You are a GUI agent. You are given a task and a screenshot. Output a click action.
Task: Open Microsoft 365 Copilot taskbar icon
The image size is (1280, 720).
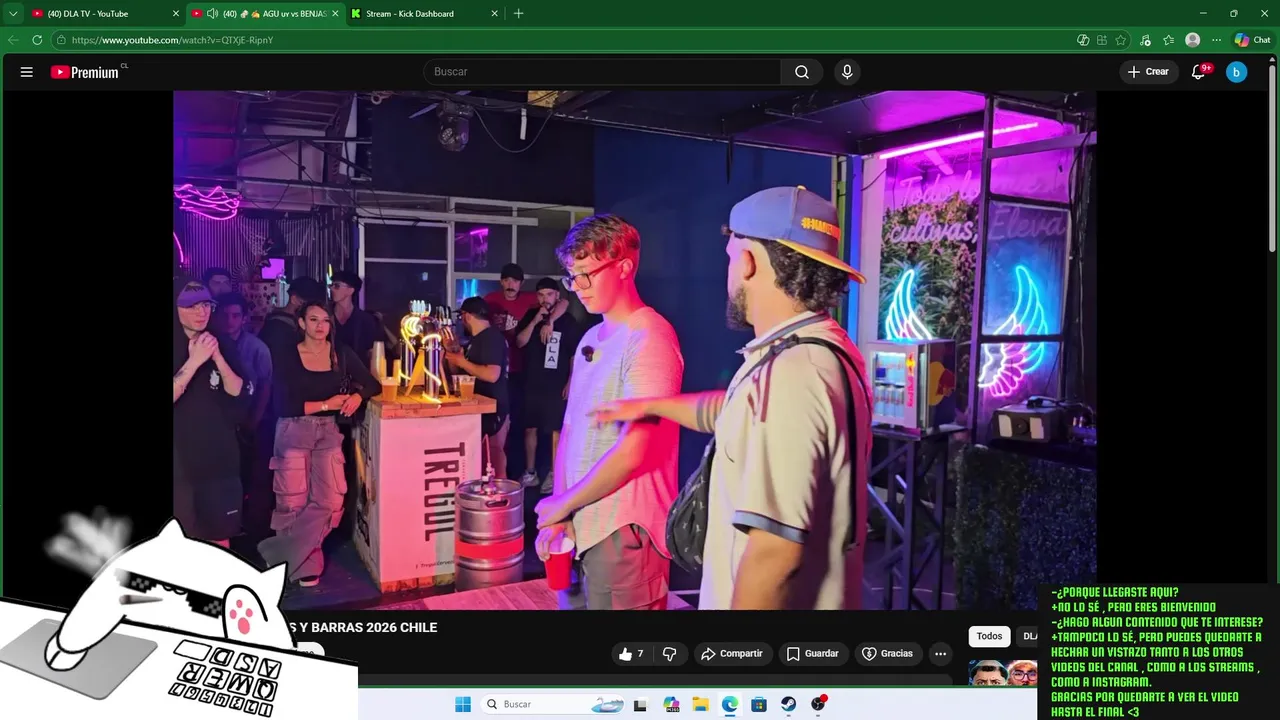pos(671,704)
